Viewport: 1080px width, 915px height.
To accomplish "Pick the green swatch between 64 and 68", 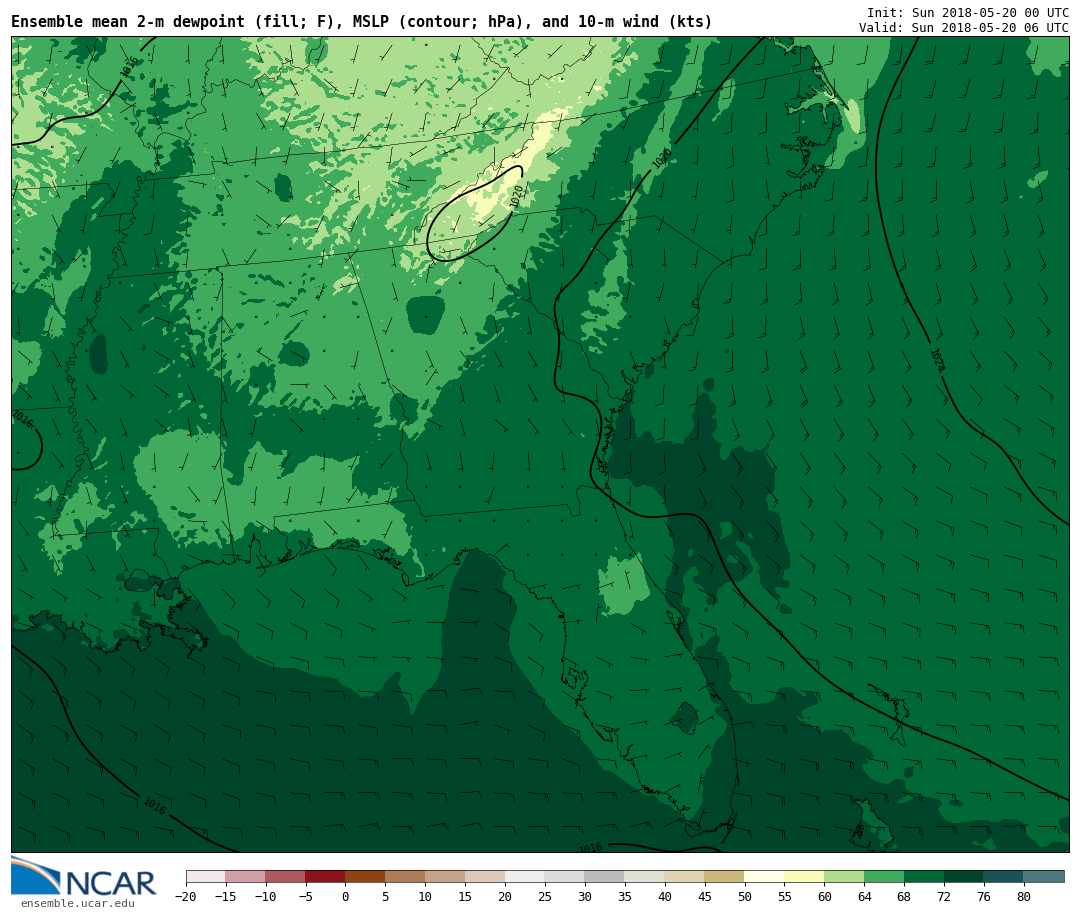I will [x=884, y=876].
